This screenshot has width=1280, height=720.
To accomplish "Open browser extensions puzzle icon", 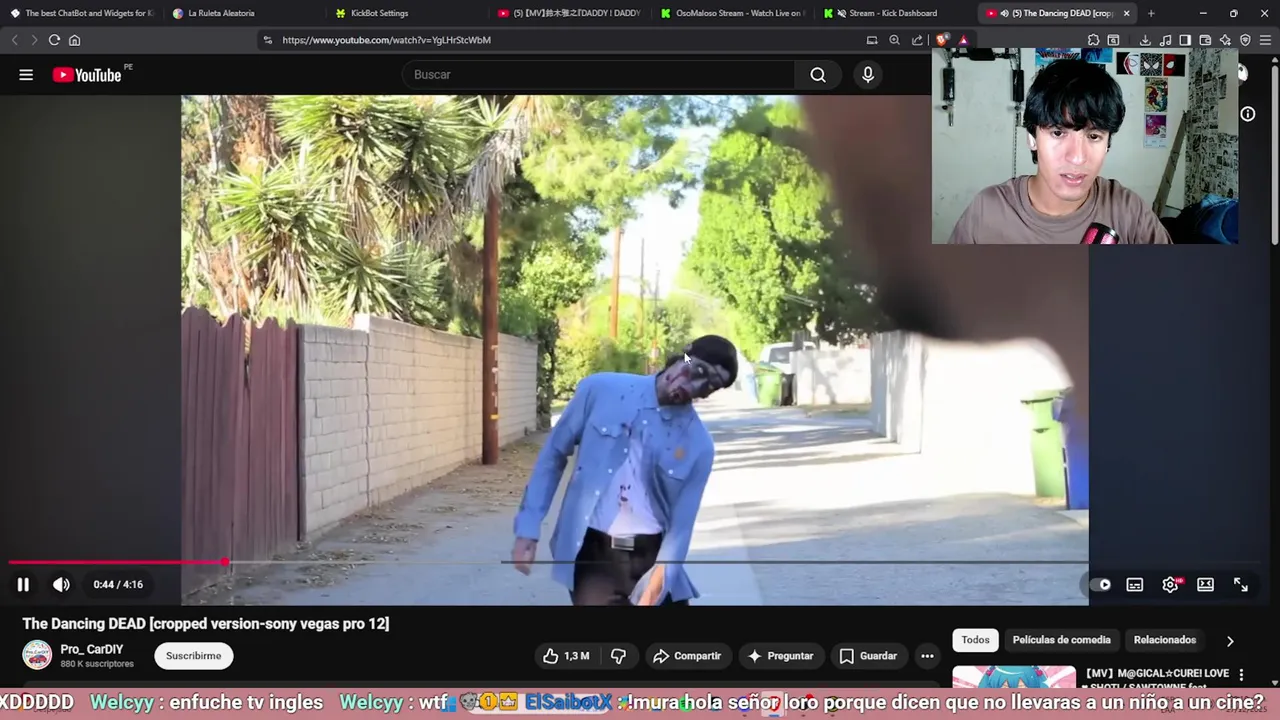I will [x=1093, y=40].
